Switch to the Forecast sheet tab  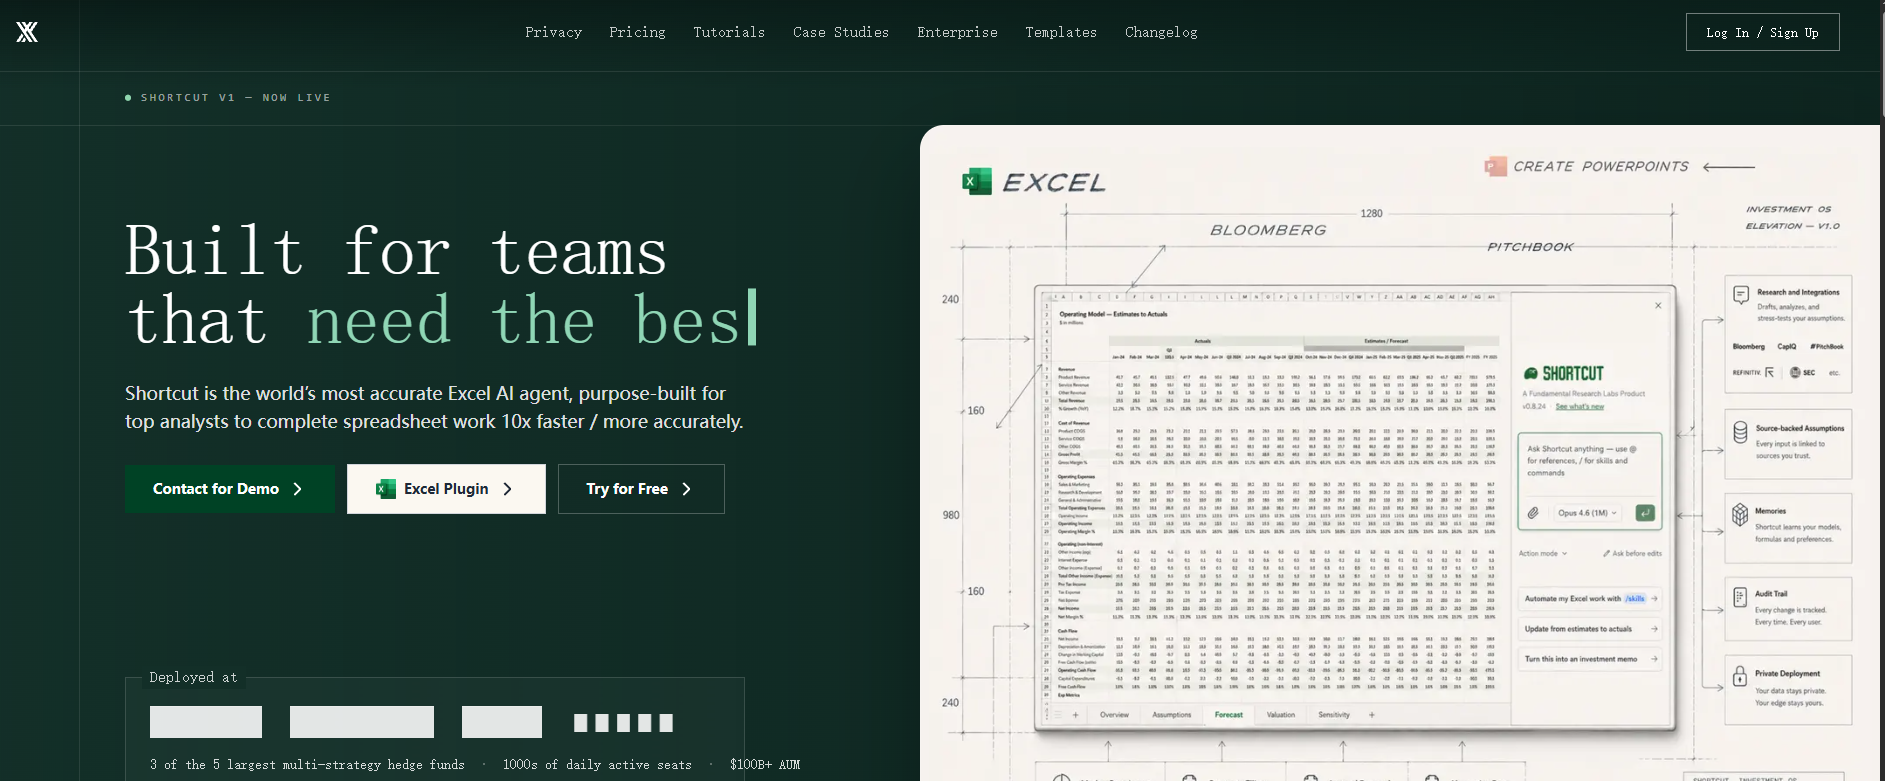(x=1228, y=715)
